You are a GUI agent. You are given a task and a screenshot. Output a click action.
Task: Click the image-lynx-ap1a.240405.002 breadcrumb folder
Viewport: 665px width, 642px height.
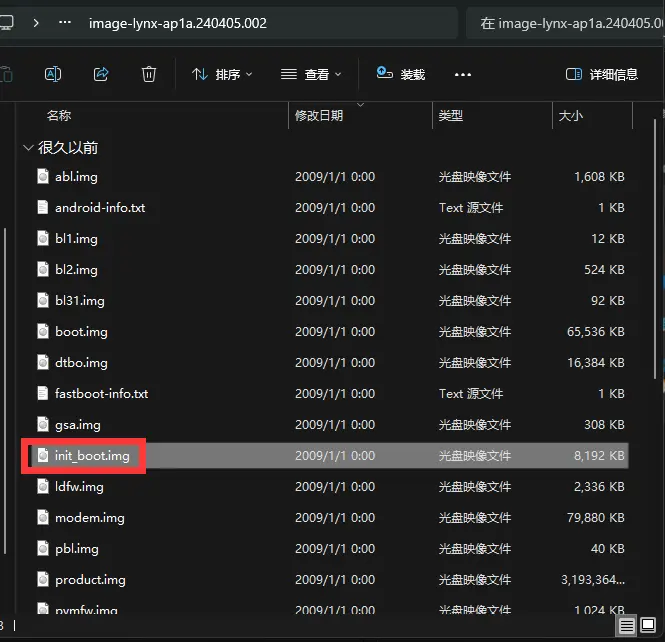click(x=178, y=23)
